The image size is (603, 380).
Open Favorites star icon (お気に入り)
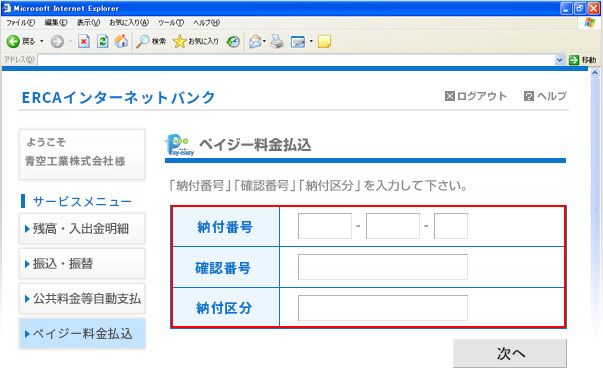tap(179, 41)
